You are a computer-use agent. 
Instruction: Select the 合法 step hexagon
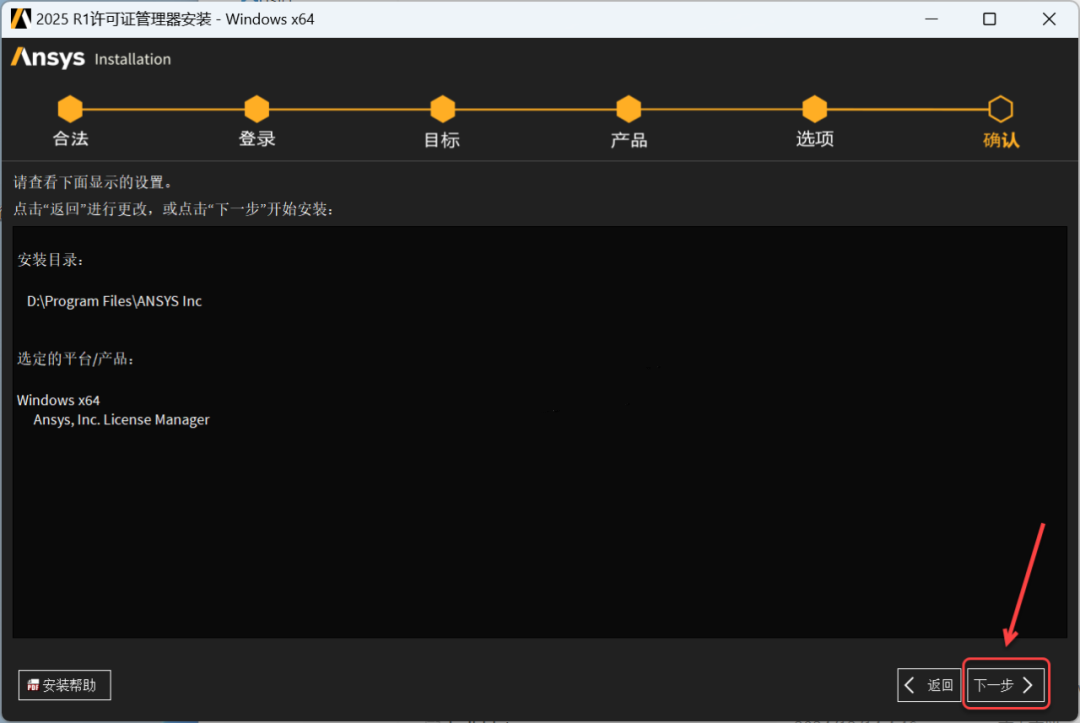[x=70, y=109]
